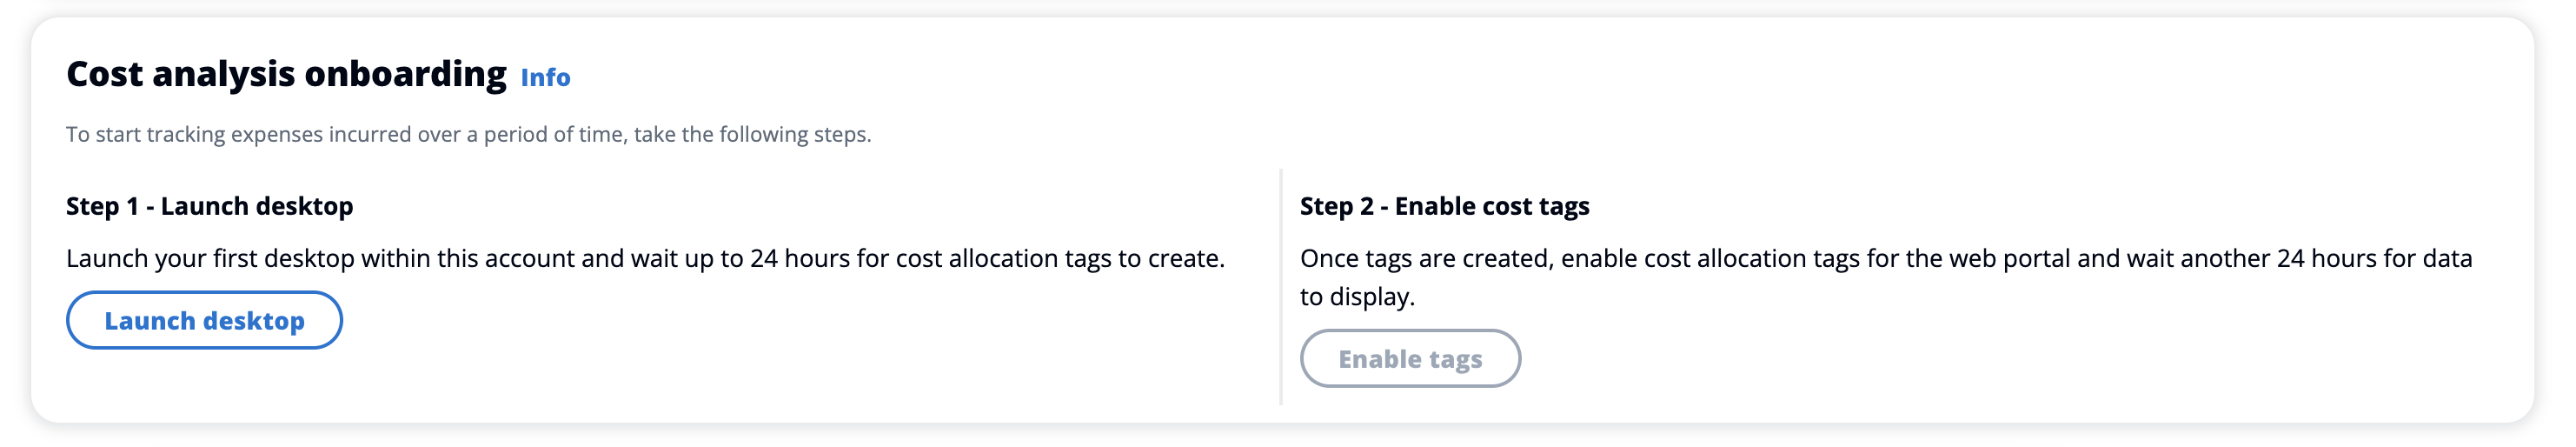The width and height of the screenshot is (2576, 447).
Task: Click "web portal" in the Step 2 description
Action: 2008,258
